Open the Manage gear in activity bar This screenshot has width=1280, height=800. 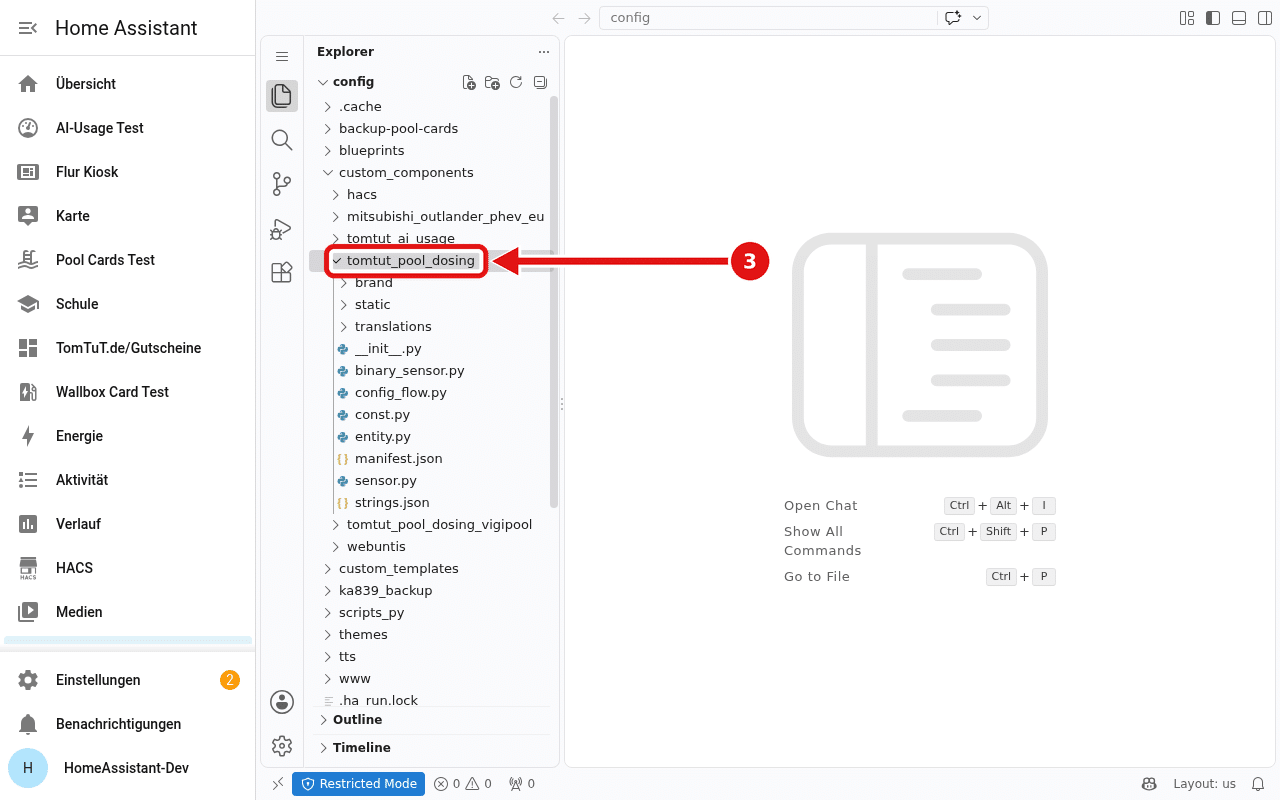pyautogui.click(x=282, y=746)
